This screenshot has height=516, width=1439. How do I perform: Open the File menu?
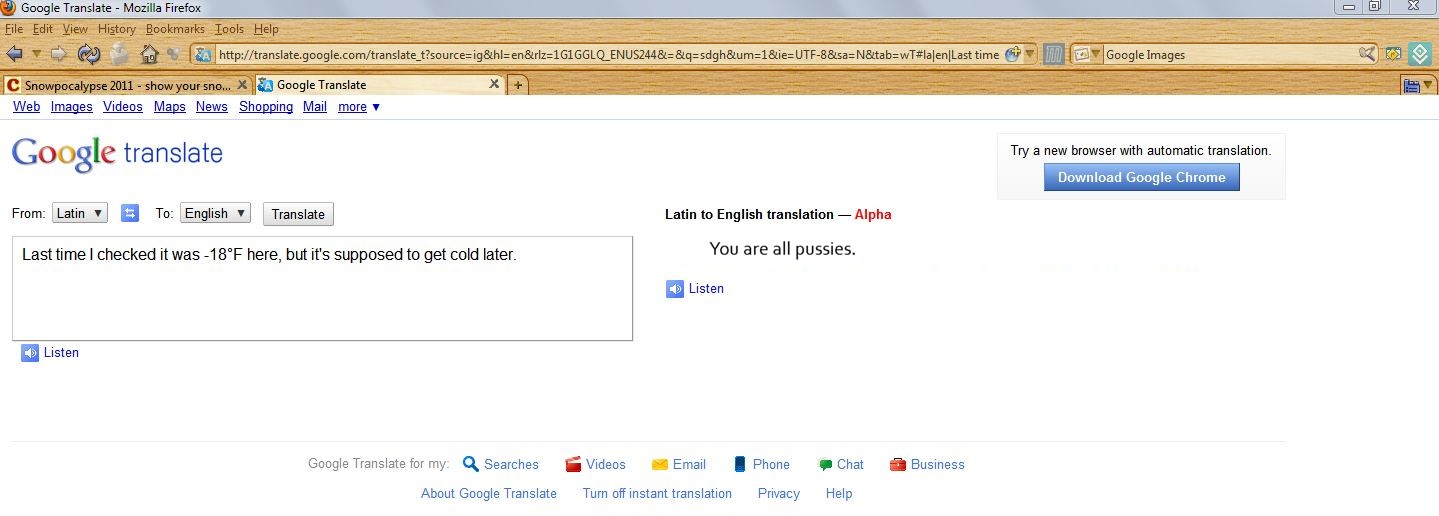coord(14,29)
